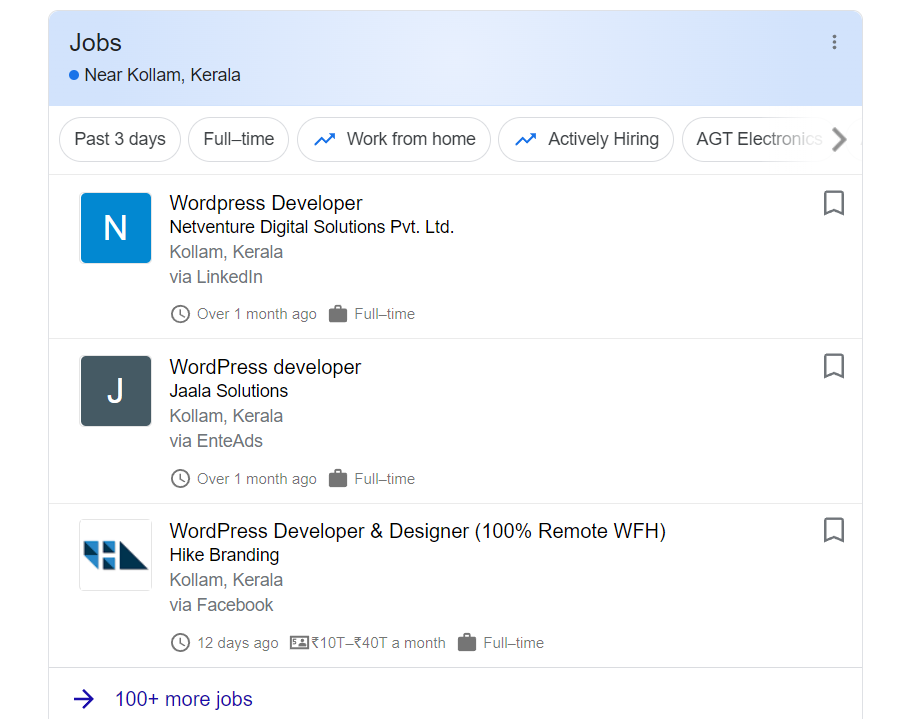Screen dimensions: 906x719
Task: Apply the 'Past 3 days' filter
Action: (120, 139)
